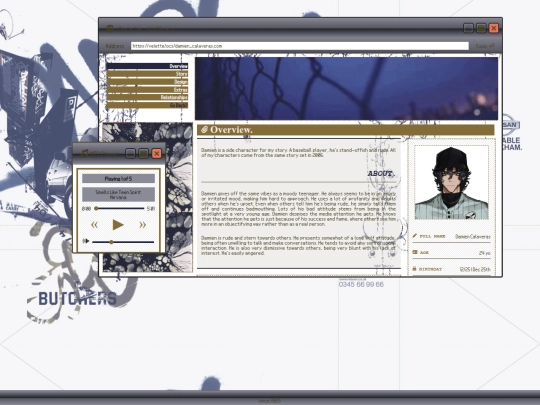Click the Birthday date value text
540x405 pixels.
tap(475, 269)
